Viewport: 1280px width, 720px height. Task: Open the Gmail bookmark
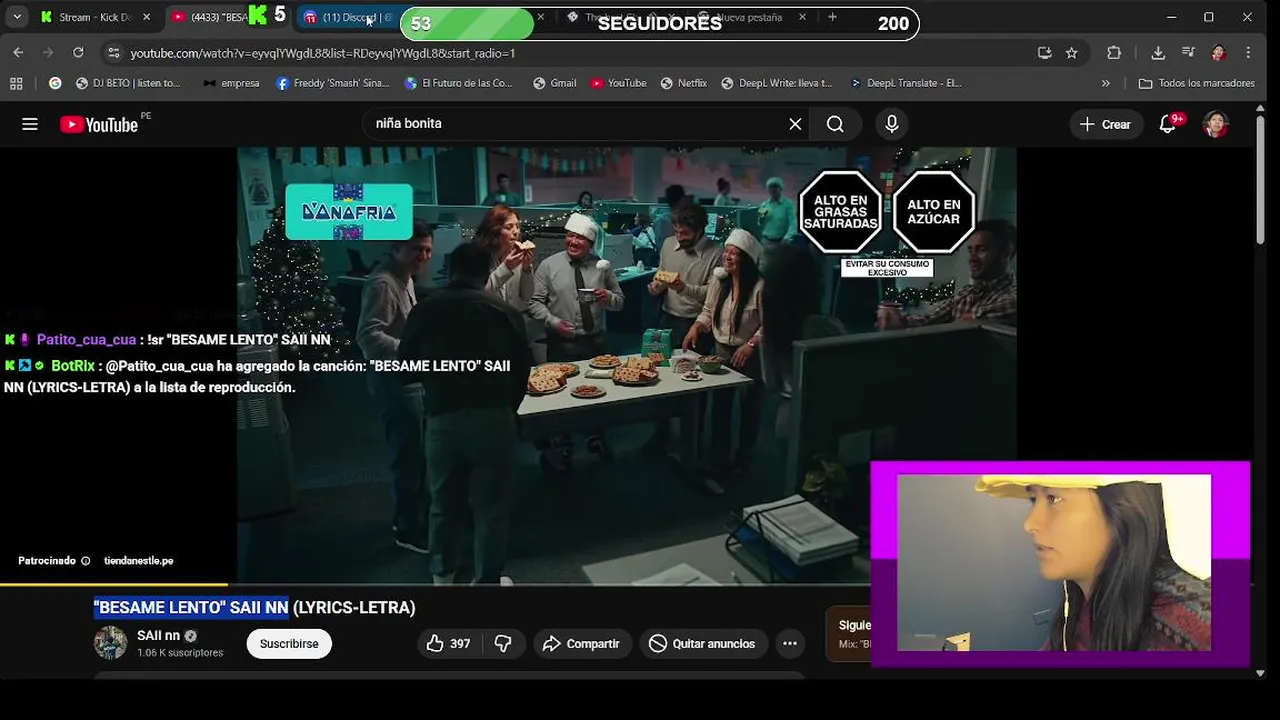(555, 83)
